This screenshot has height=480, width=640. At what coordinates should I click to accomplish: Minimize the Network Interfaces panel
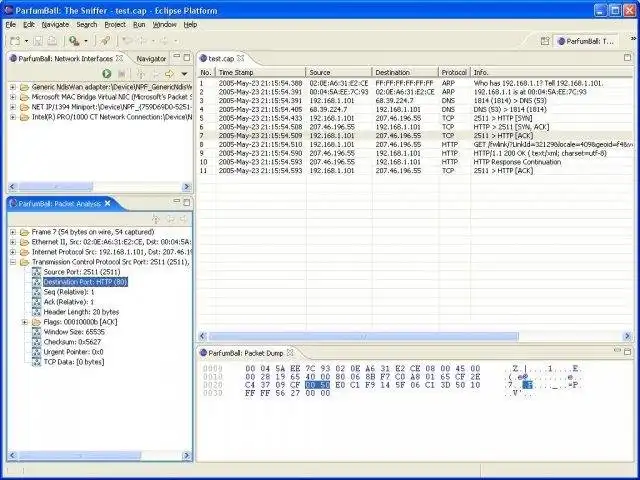176,56
